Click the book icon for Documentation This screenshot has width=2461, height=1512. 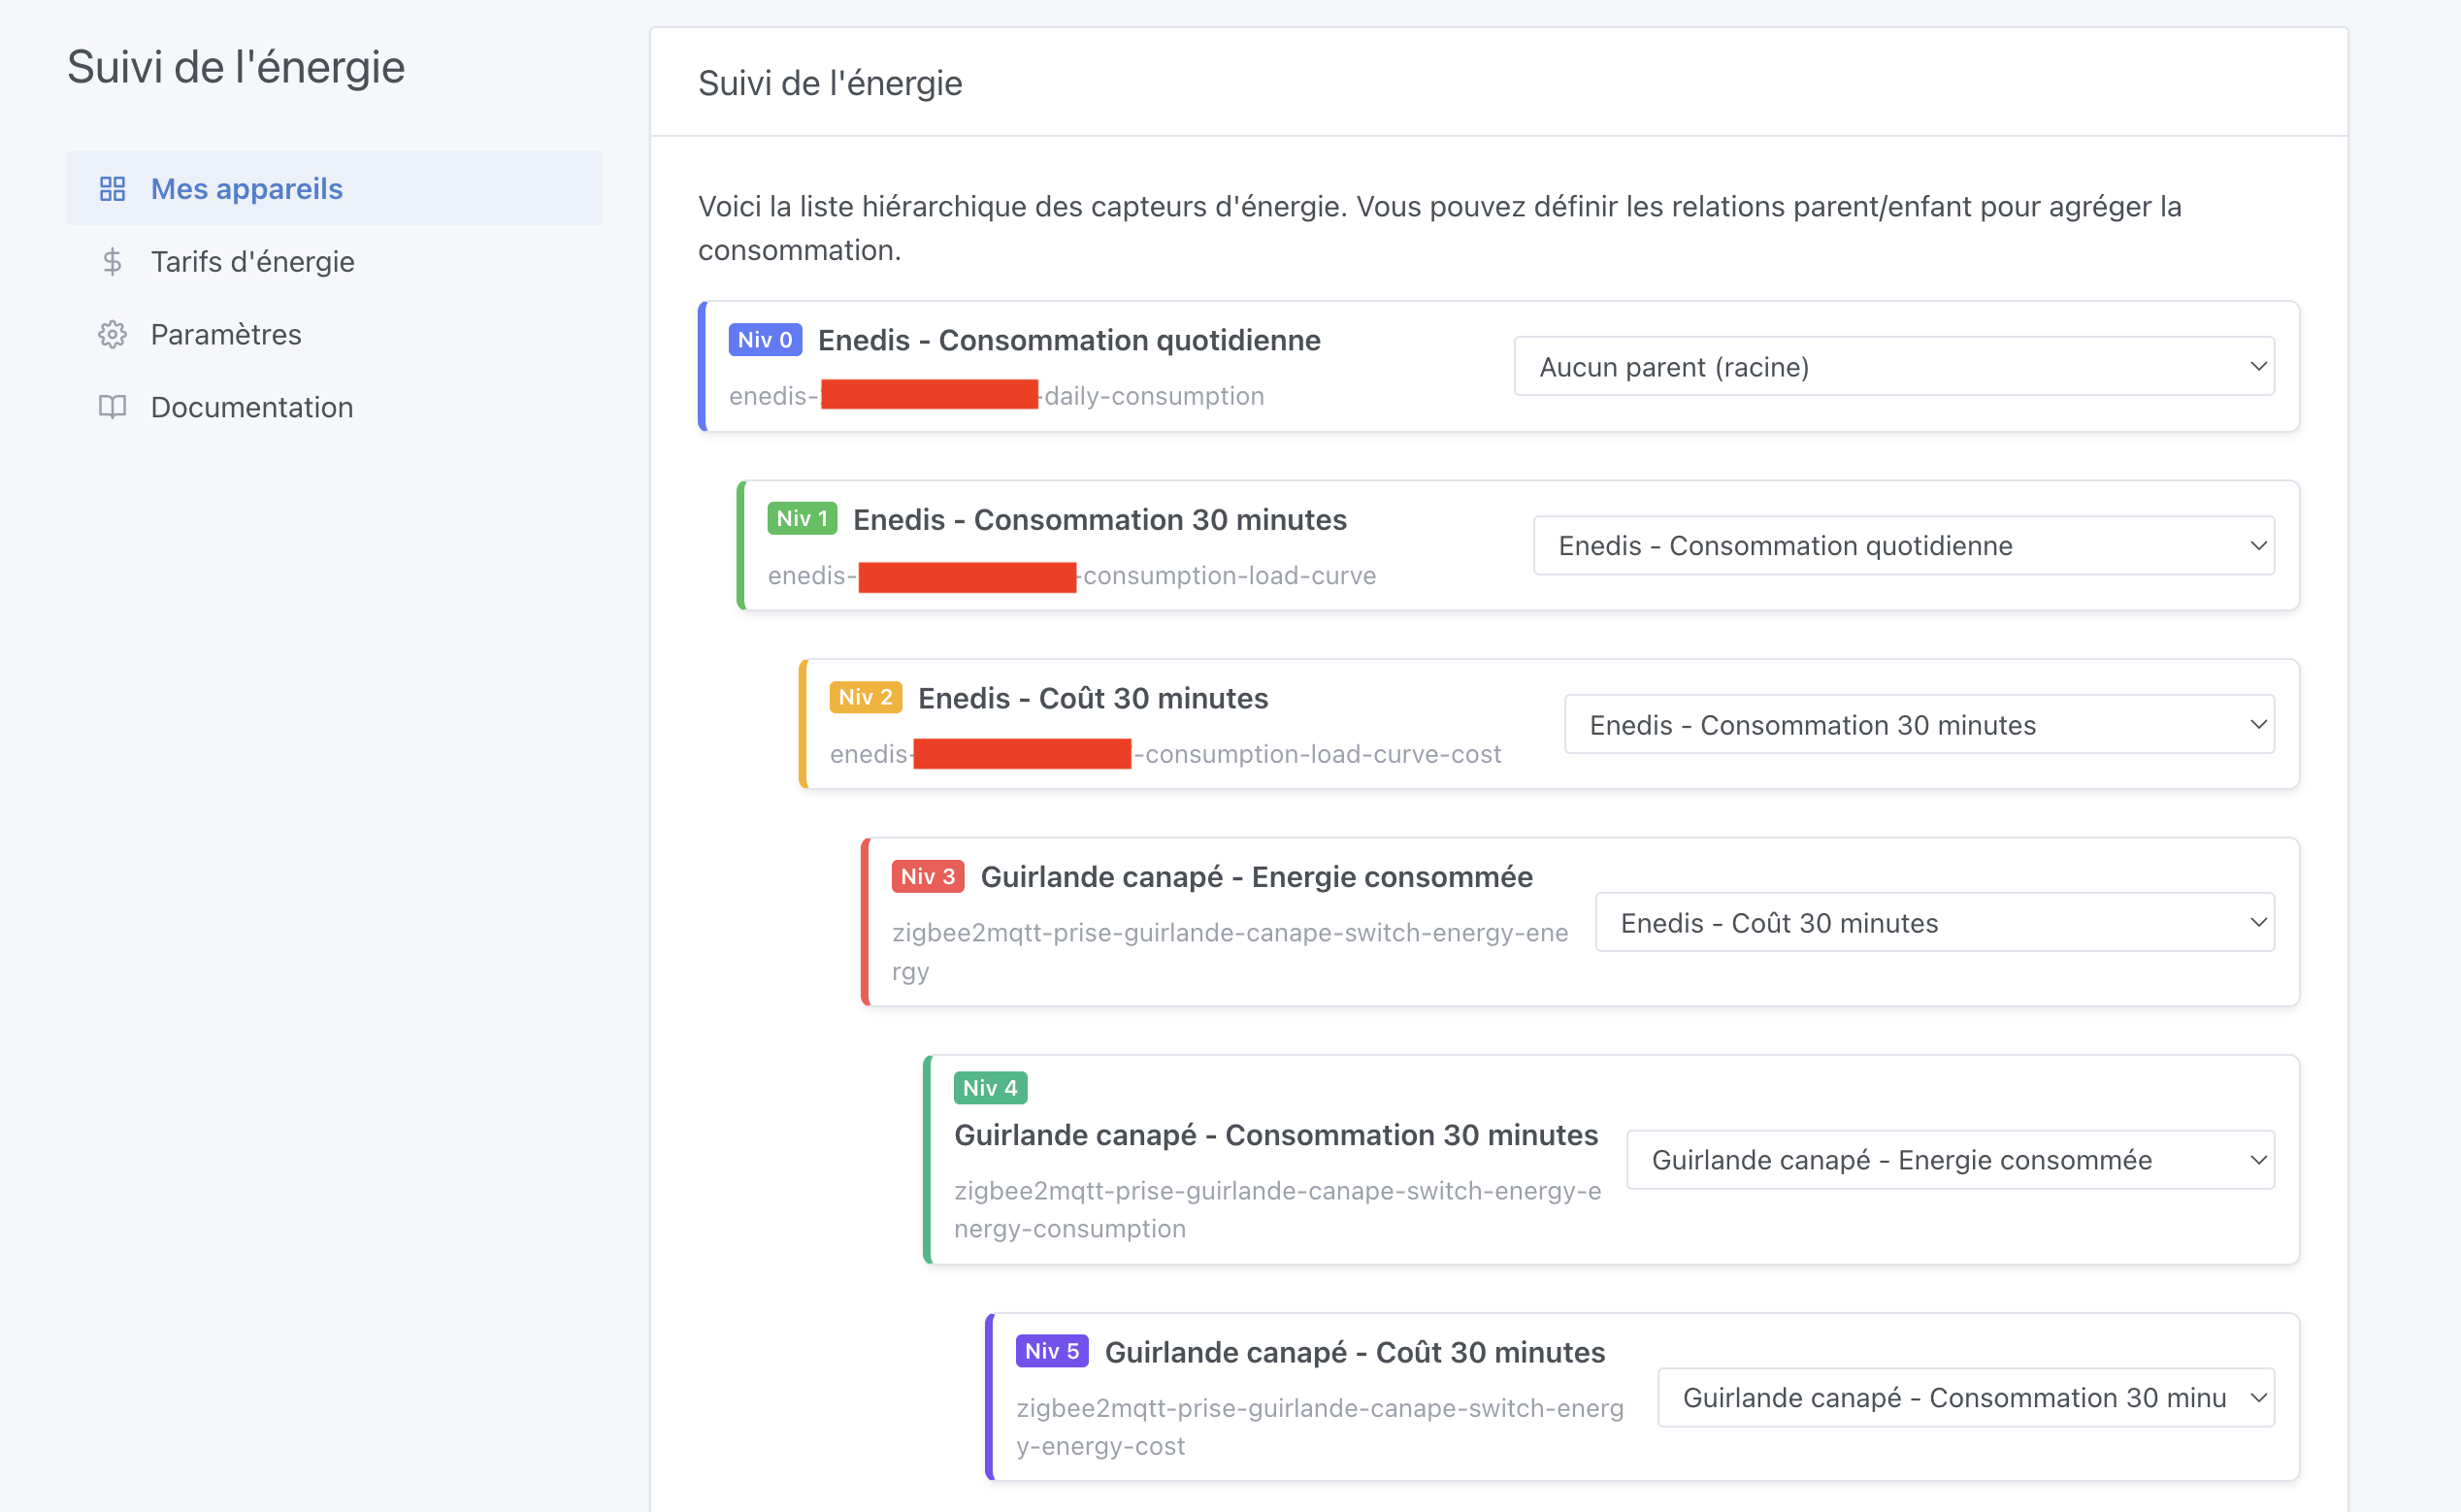(x=112, y=408)
